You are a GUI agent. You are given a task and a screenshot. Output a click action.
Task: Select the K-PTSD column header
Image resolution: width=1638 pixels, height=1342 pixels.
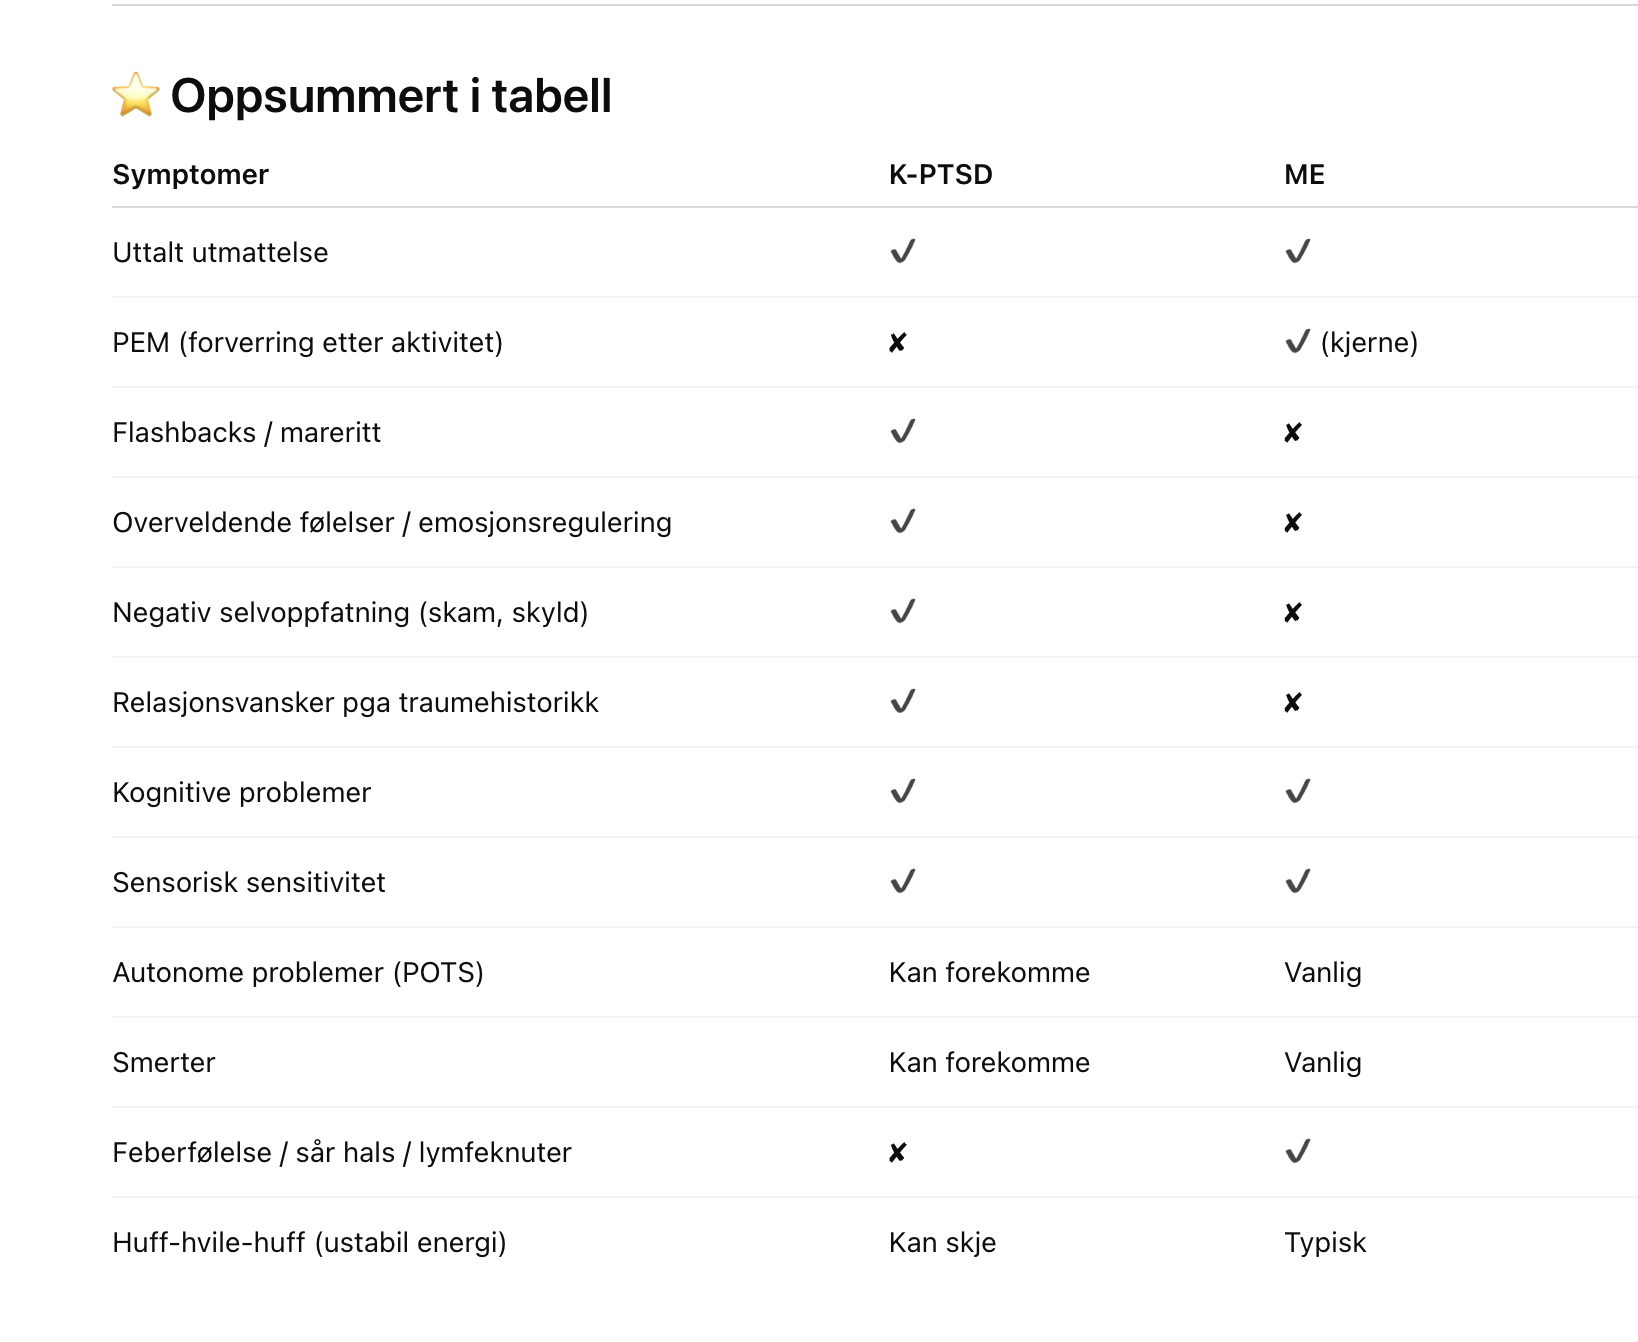(x=940, y=175)
